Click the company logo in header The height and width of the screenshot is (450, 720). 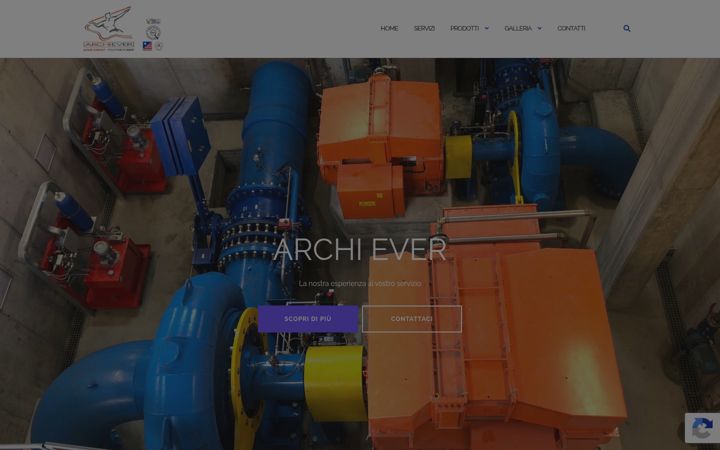click(109, 28)
